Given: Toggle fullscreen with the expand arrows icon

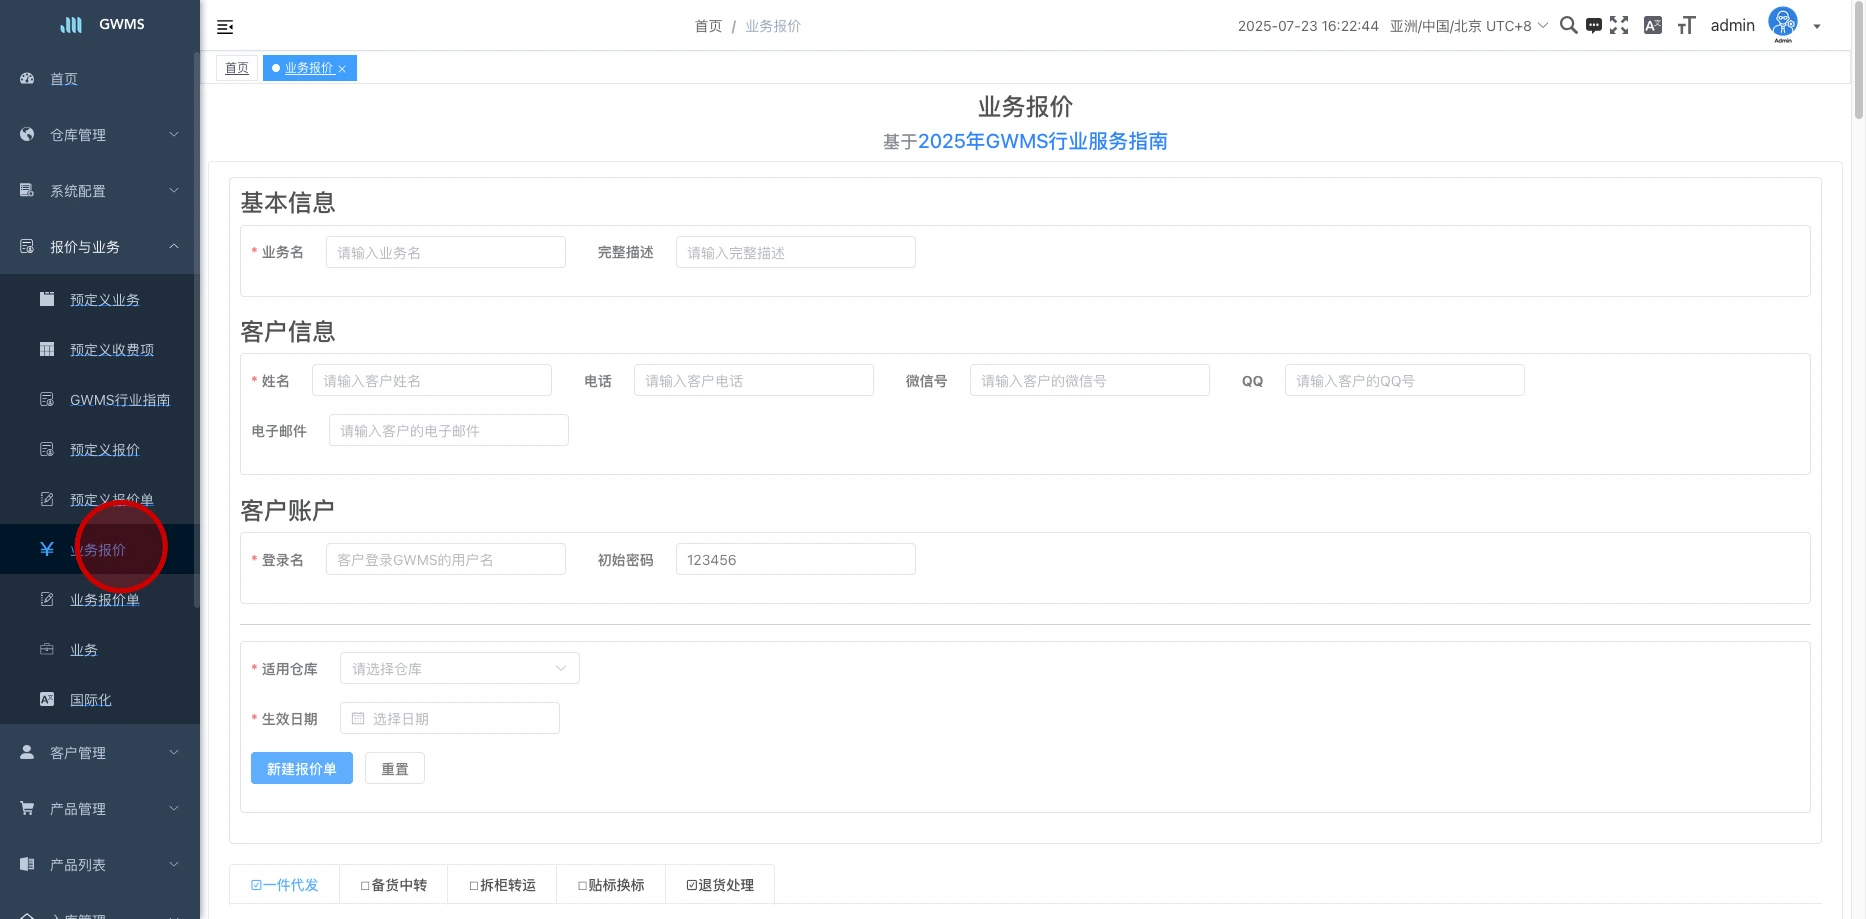Looking at the screenshot, I should point(1619,26).
